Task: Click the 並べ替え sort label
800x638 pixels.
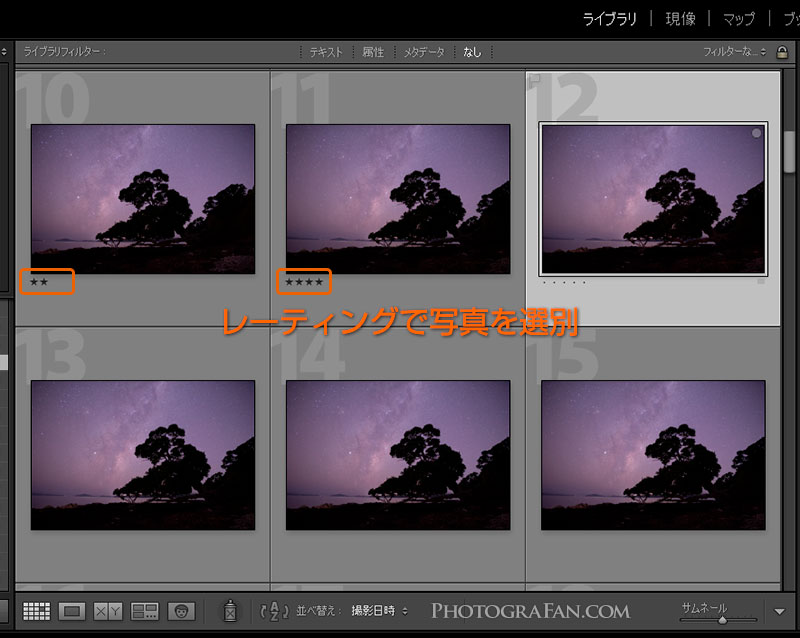Action: (318, 610)
